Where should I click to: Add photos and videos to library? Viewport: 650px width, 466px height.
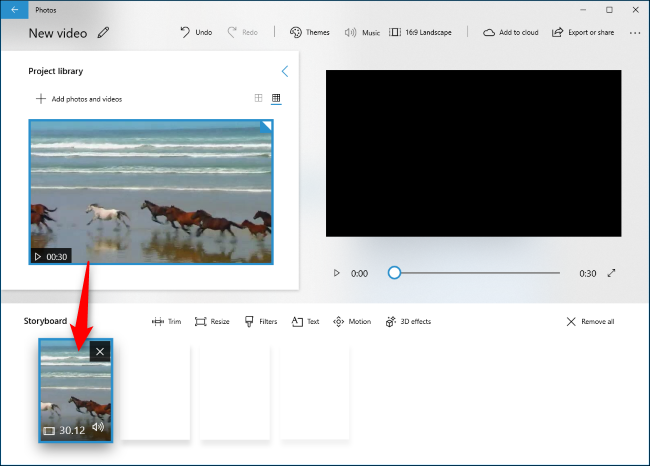point(79,99)
